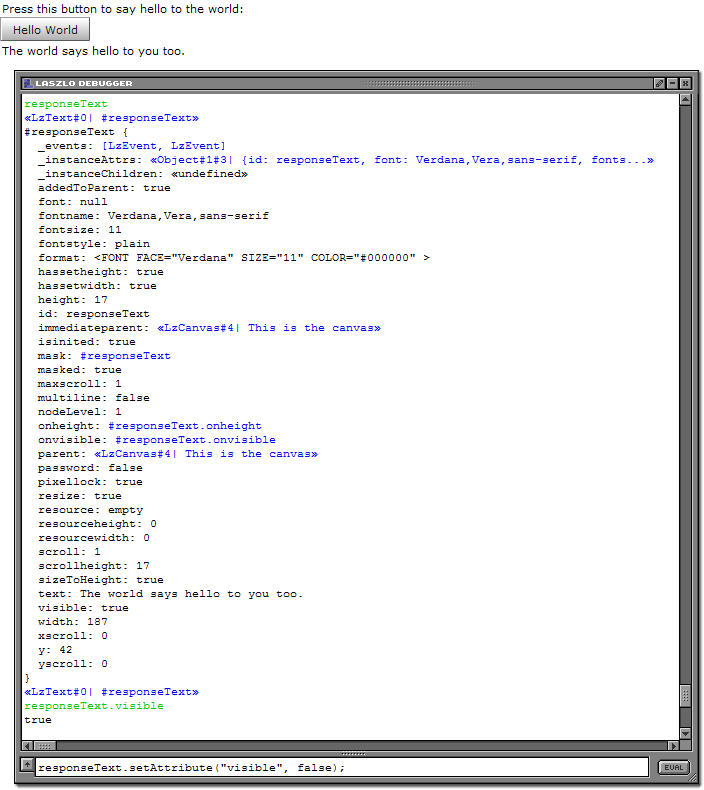Screen dimensions: 704x790
Task: Minimize the Laszlo Debugger window
Action: [x=672, y=84]
